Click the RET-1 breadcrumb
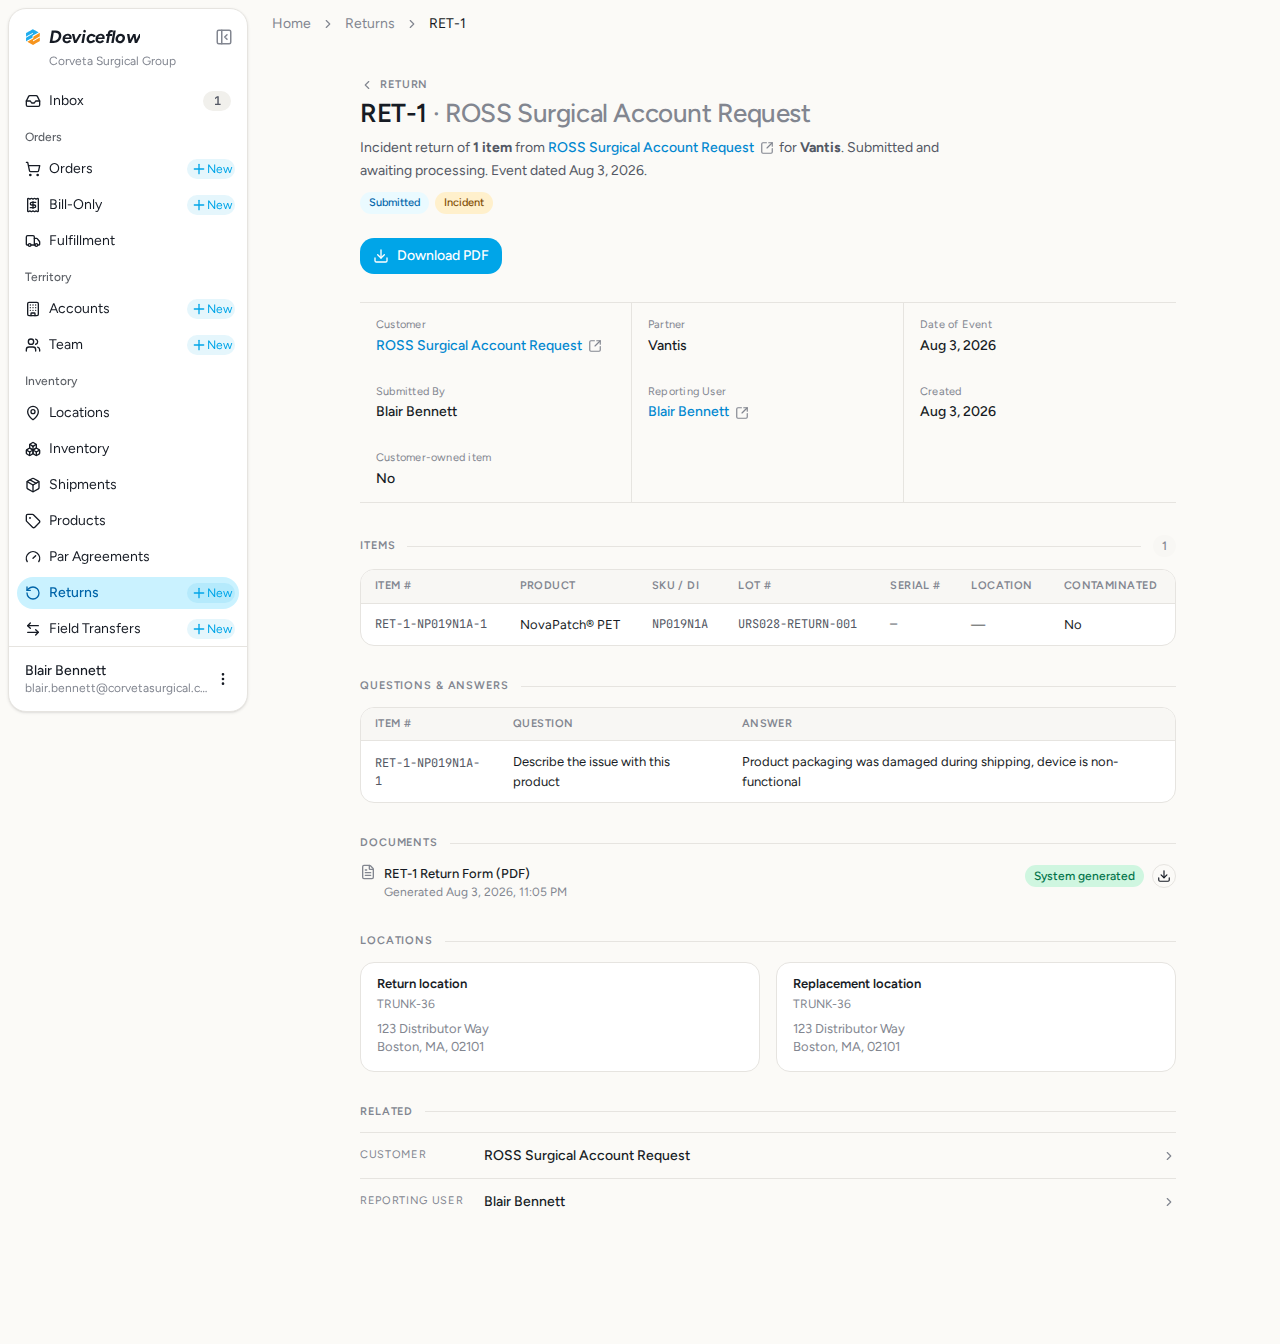 (x=447, y=23)
